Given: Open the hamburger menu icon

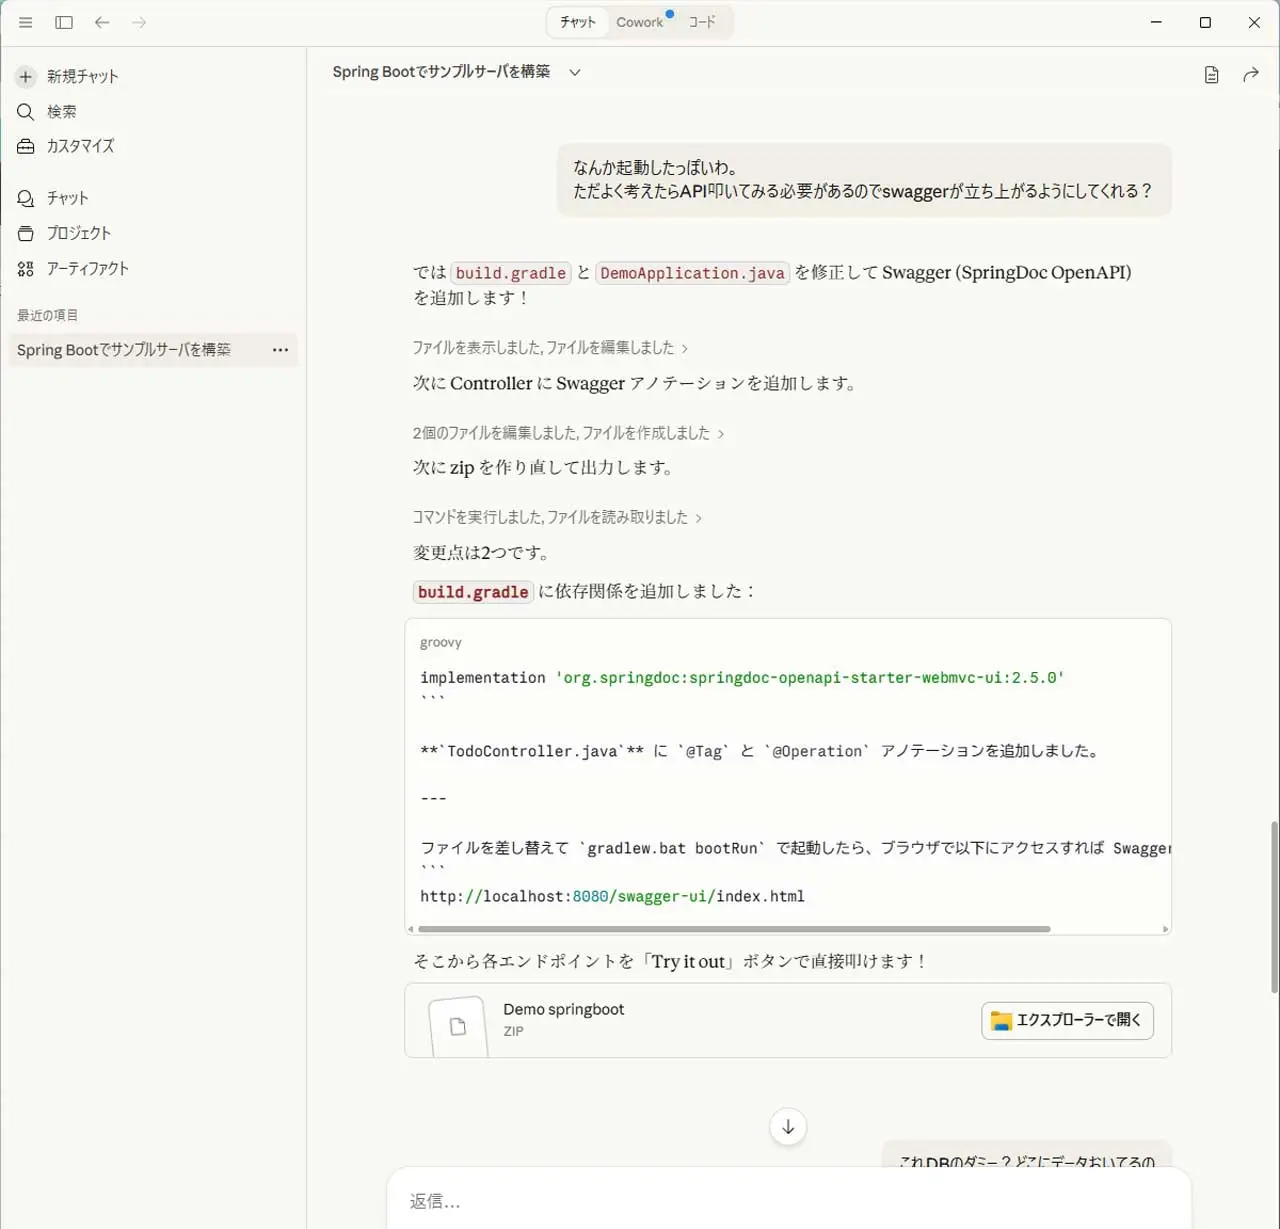Looking at the screenshot, I should [26, 22].
